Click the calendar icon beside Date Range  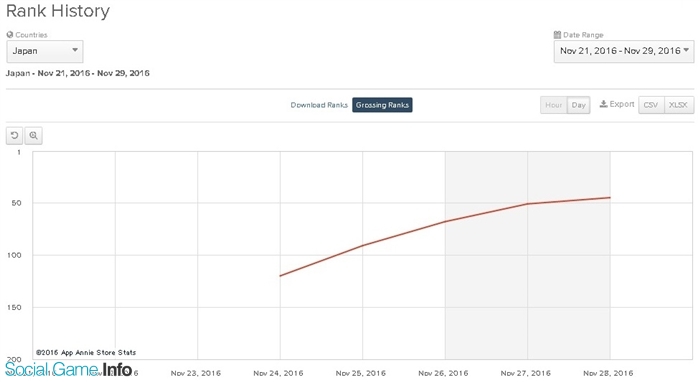click(557, 34)
